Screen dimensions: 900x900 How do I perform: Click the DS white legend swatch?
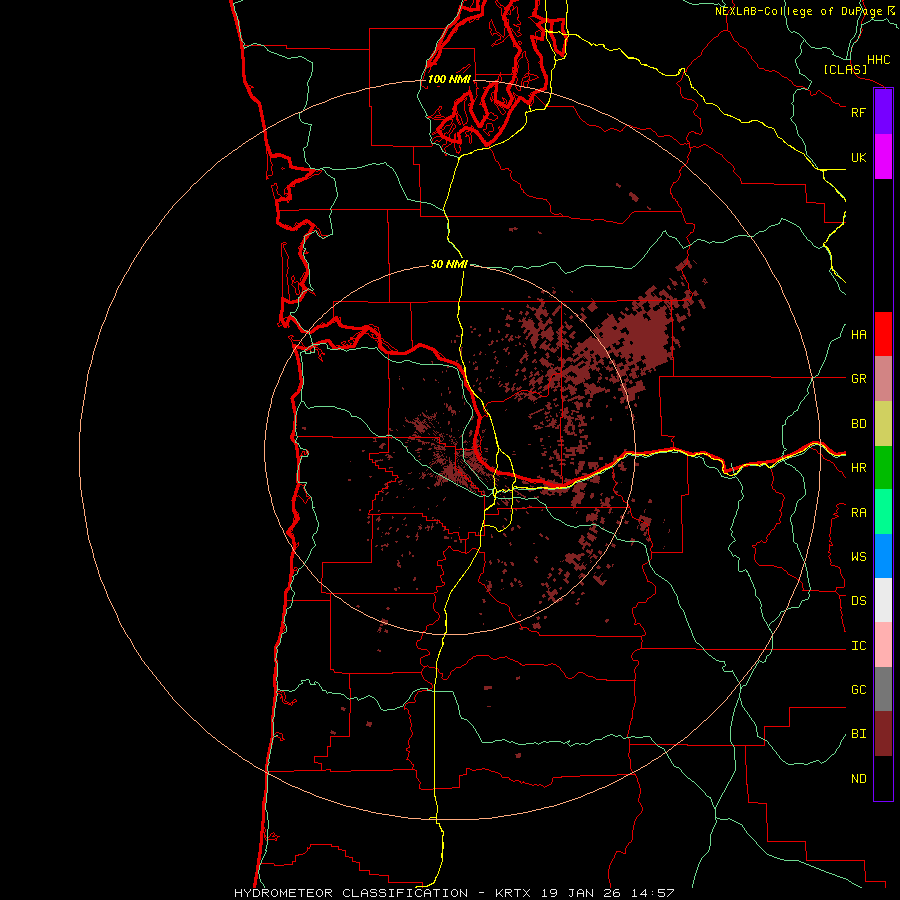[883, 600]
